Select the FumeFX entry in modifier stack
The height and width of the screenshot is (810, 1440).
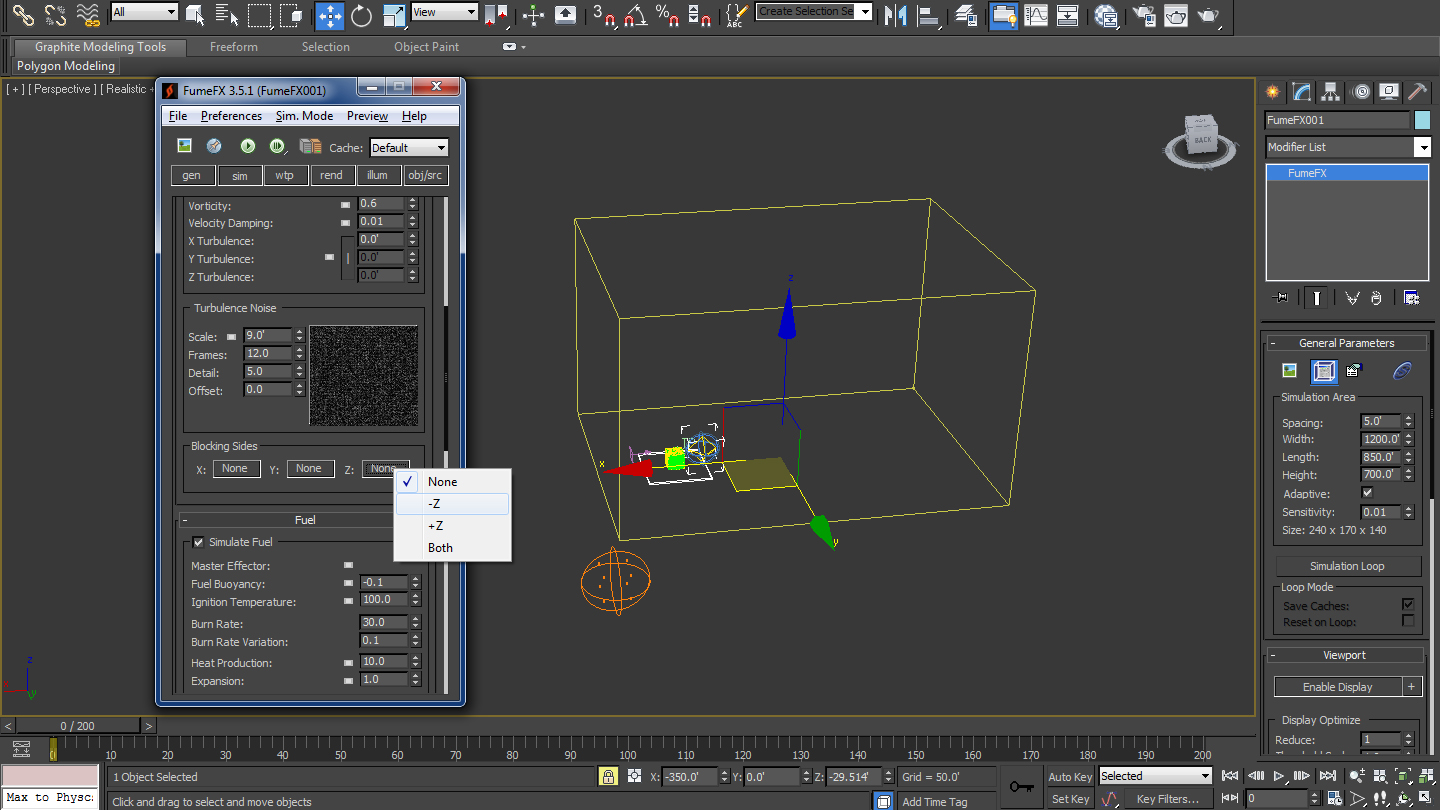click(x=1347, y=173)
